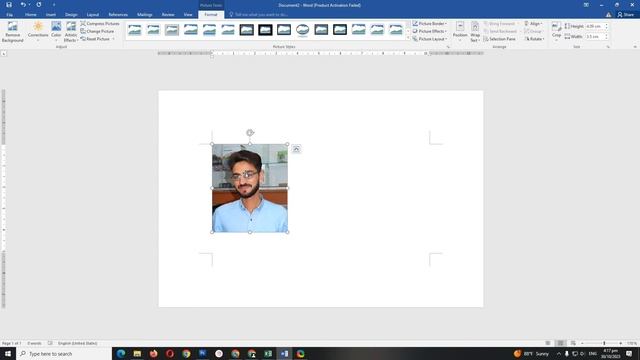640x360 pixels.
Task: Open the Size dialog launcher
Action: point(608,47)
